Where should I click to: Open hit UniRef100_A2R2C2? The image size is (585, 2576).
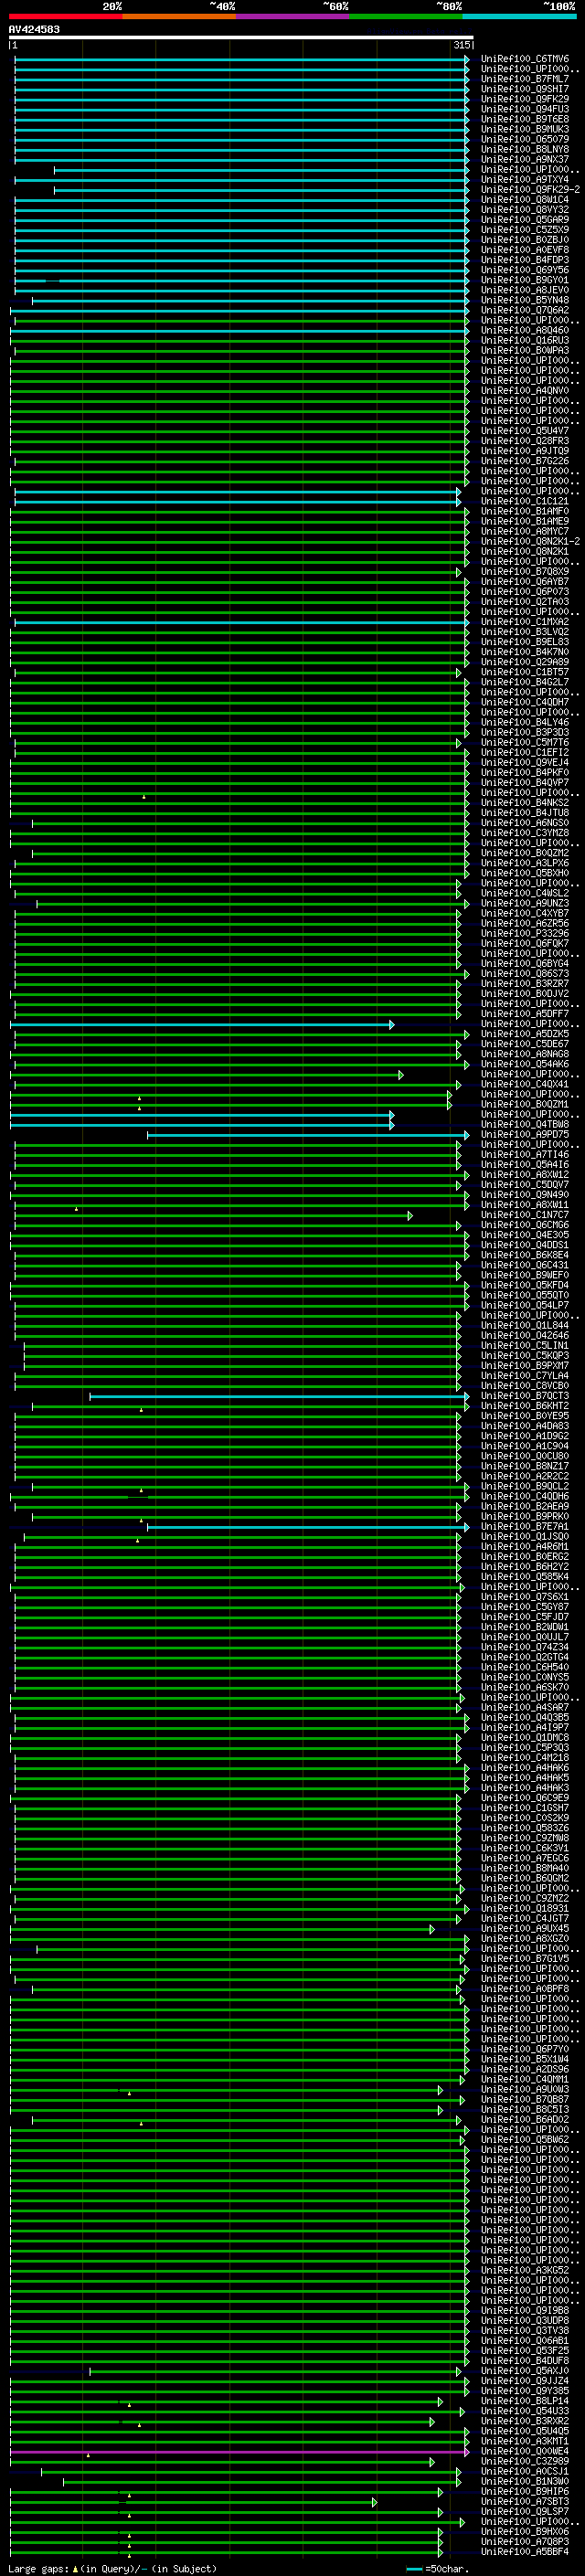[524, 1477]
